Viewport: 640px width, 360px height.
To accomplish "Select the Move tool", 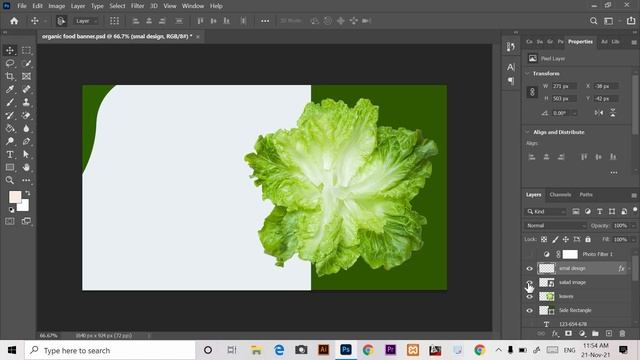I will [10, 50].
